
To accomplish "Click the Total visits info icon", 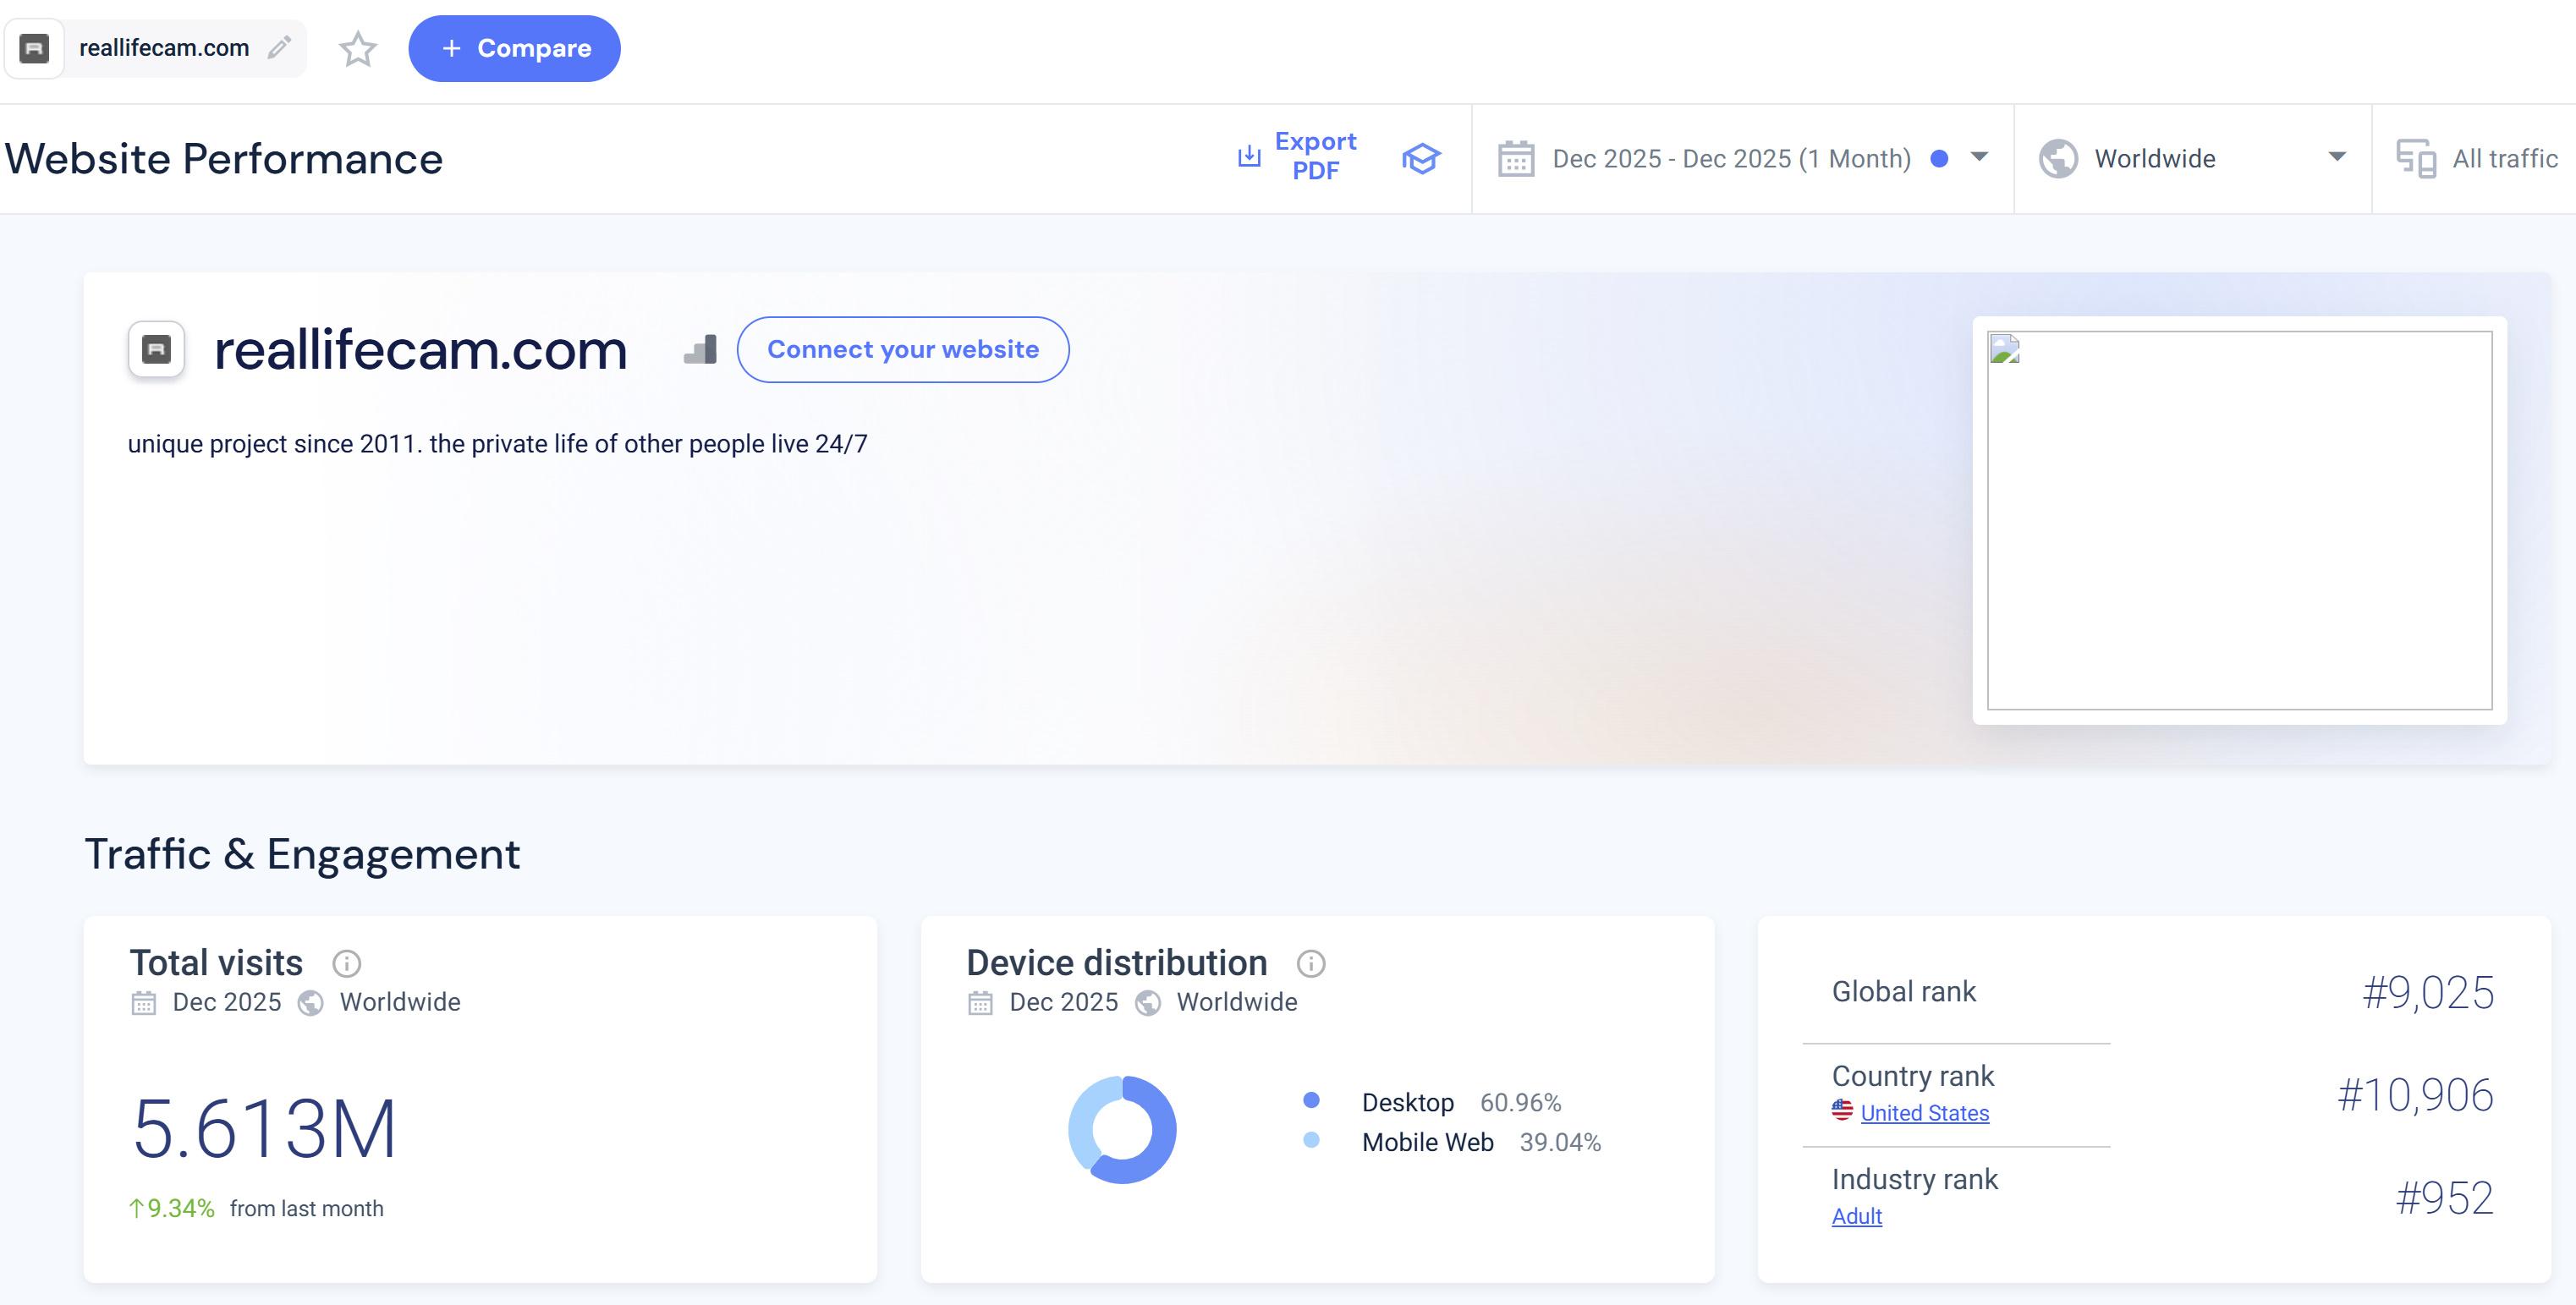I will point(346,963).
